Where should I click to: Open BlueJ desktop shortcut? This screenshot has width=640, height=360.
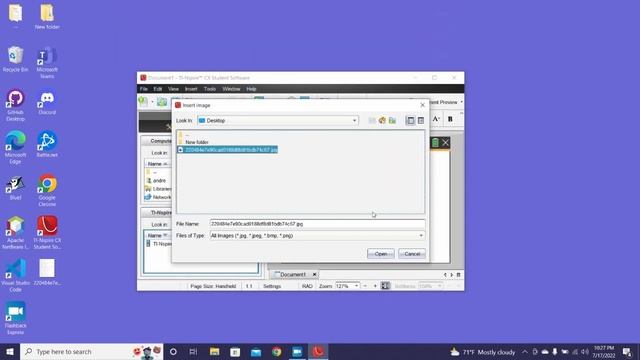coord(16,188)
